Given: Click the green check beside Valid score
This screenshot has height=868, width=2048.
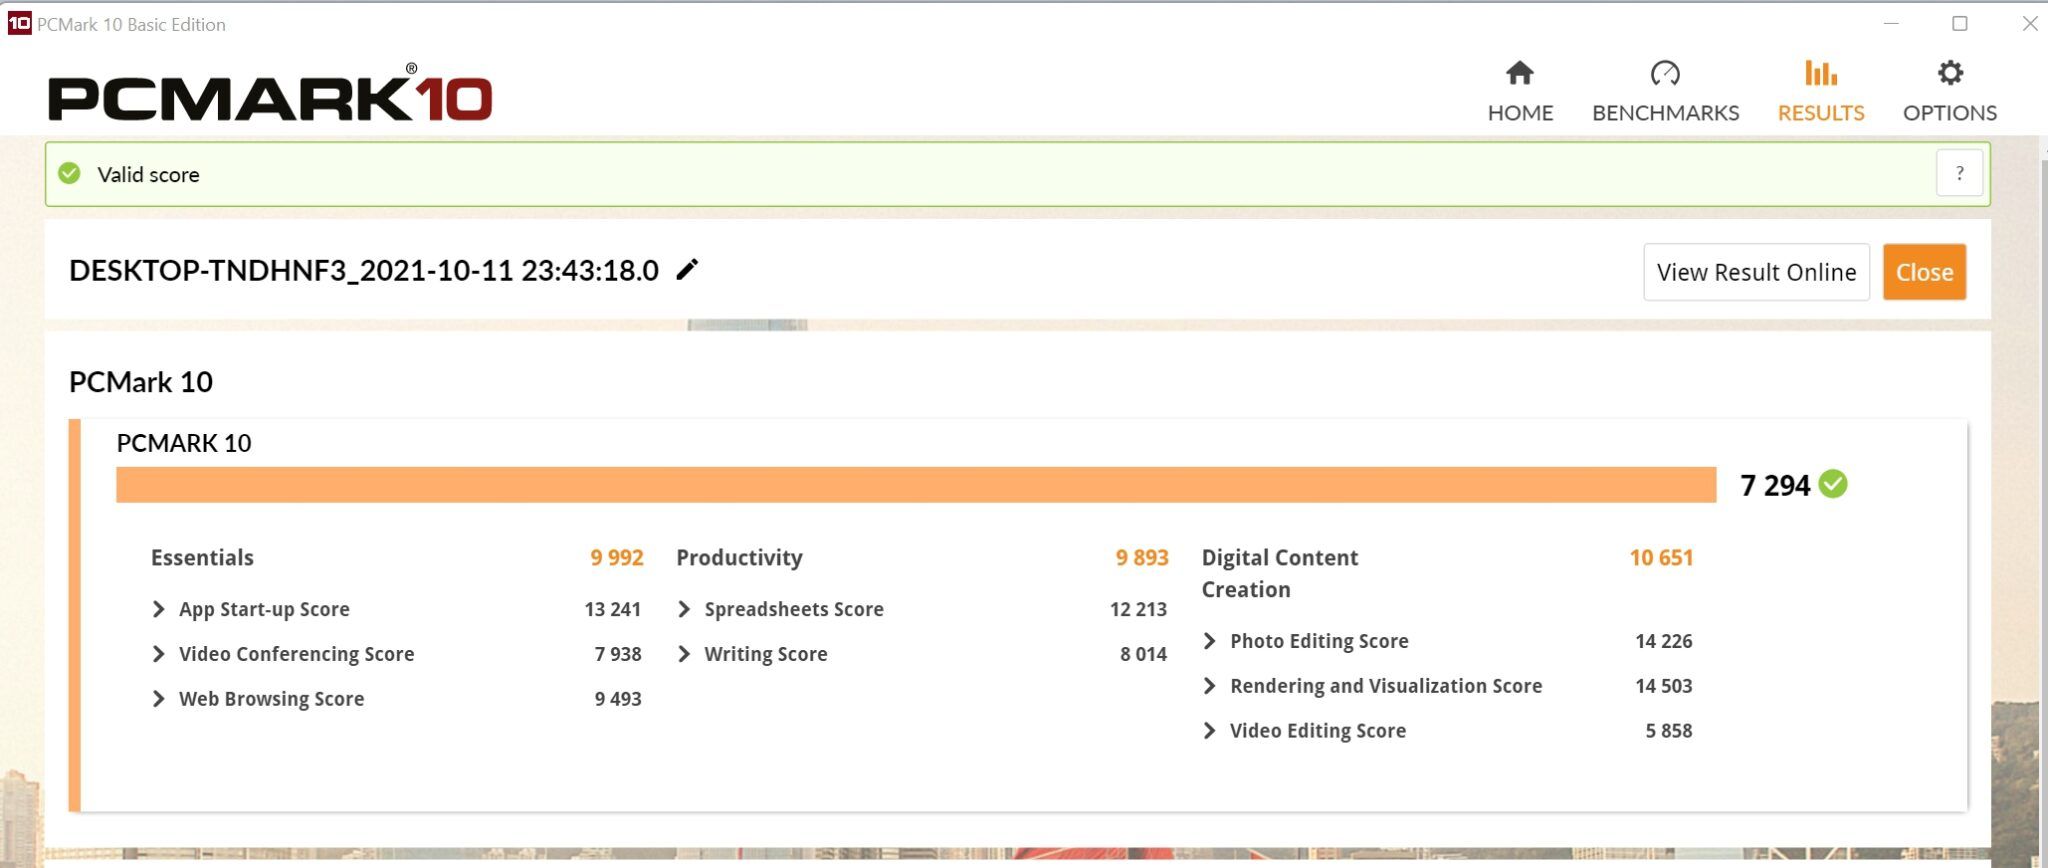Looking at the screenshot, I should click(x=69, y=174).
